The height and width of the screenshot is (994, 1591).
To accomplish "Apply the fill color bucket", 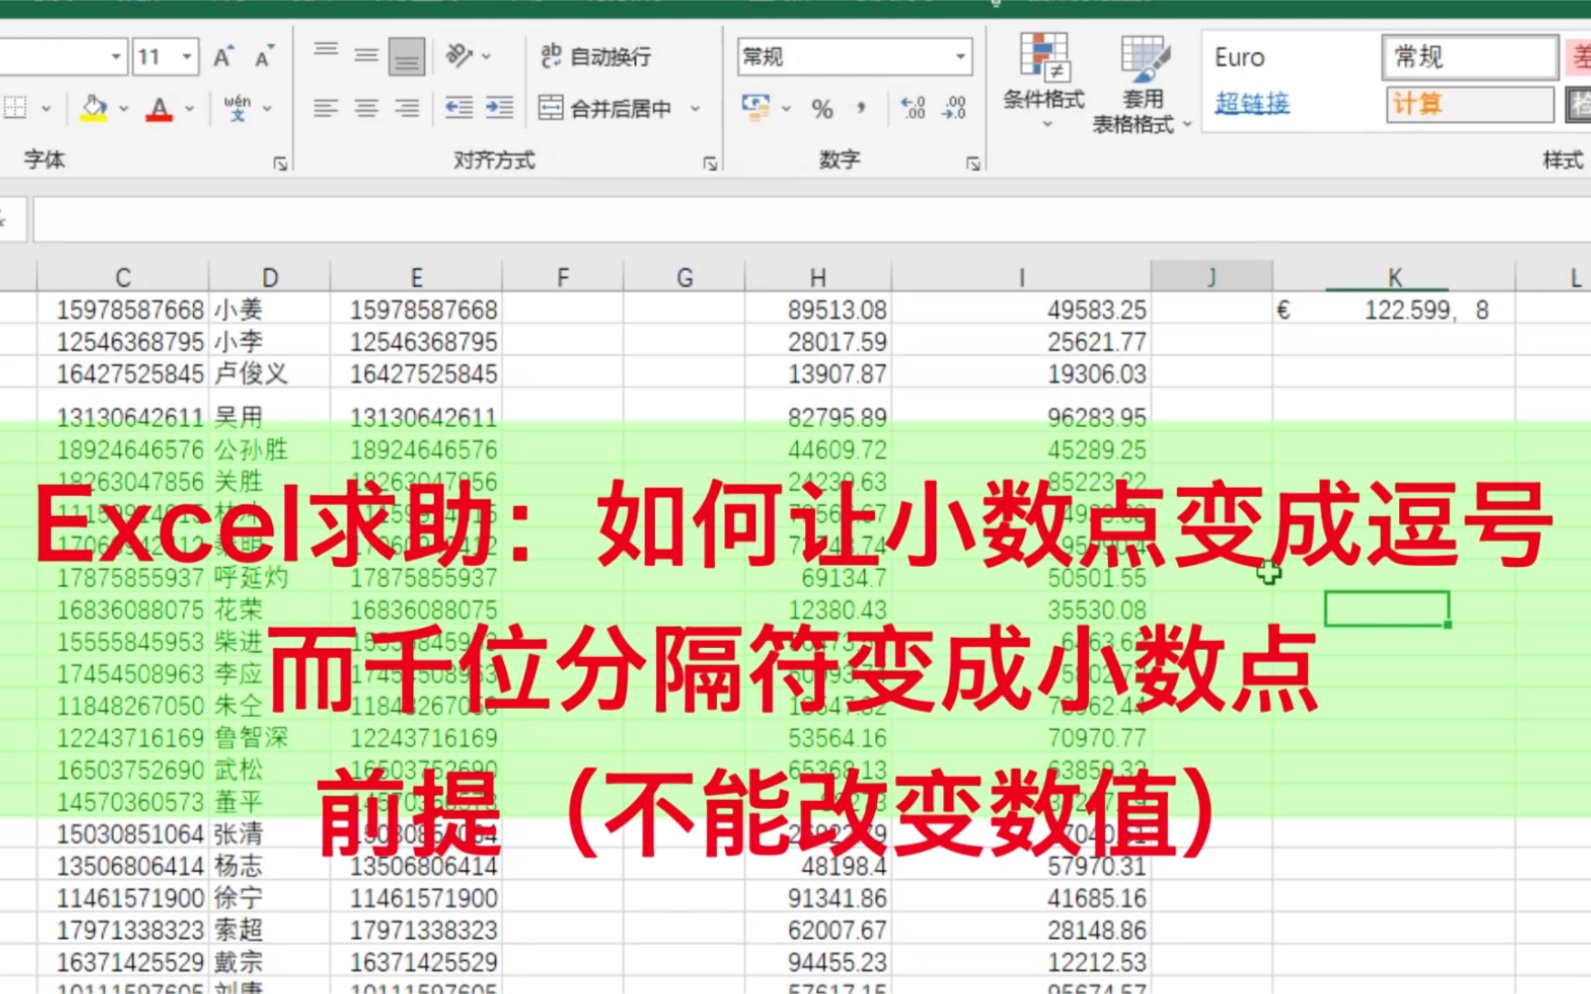I will [93, 108].
